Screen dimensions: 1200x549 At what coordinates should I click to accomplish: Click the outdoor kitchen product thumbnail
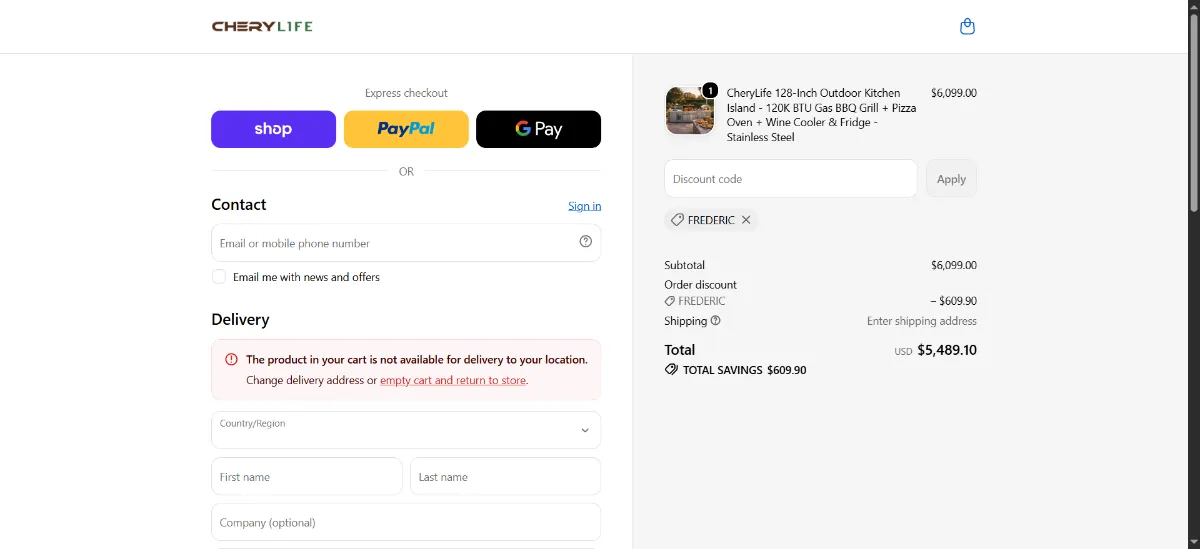(690, 111)
